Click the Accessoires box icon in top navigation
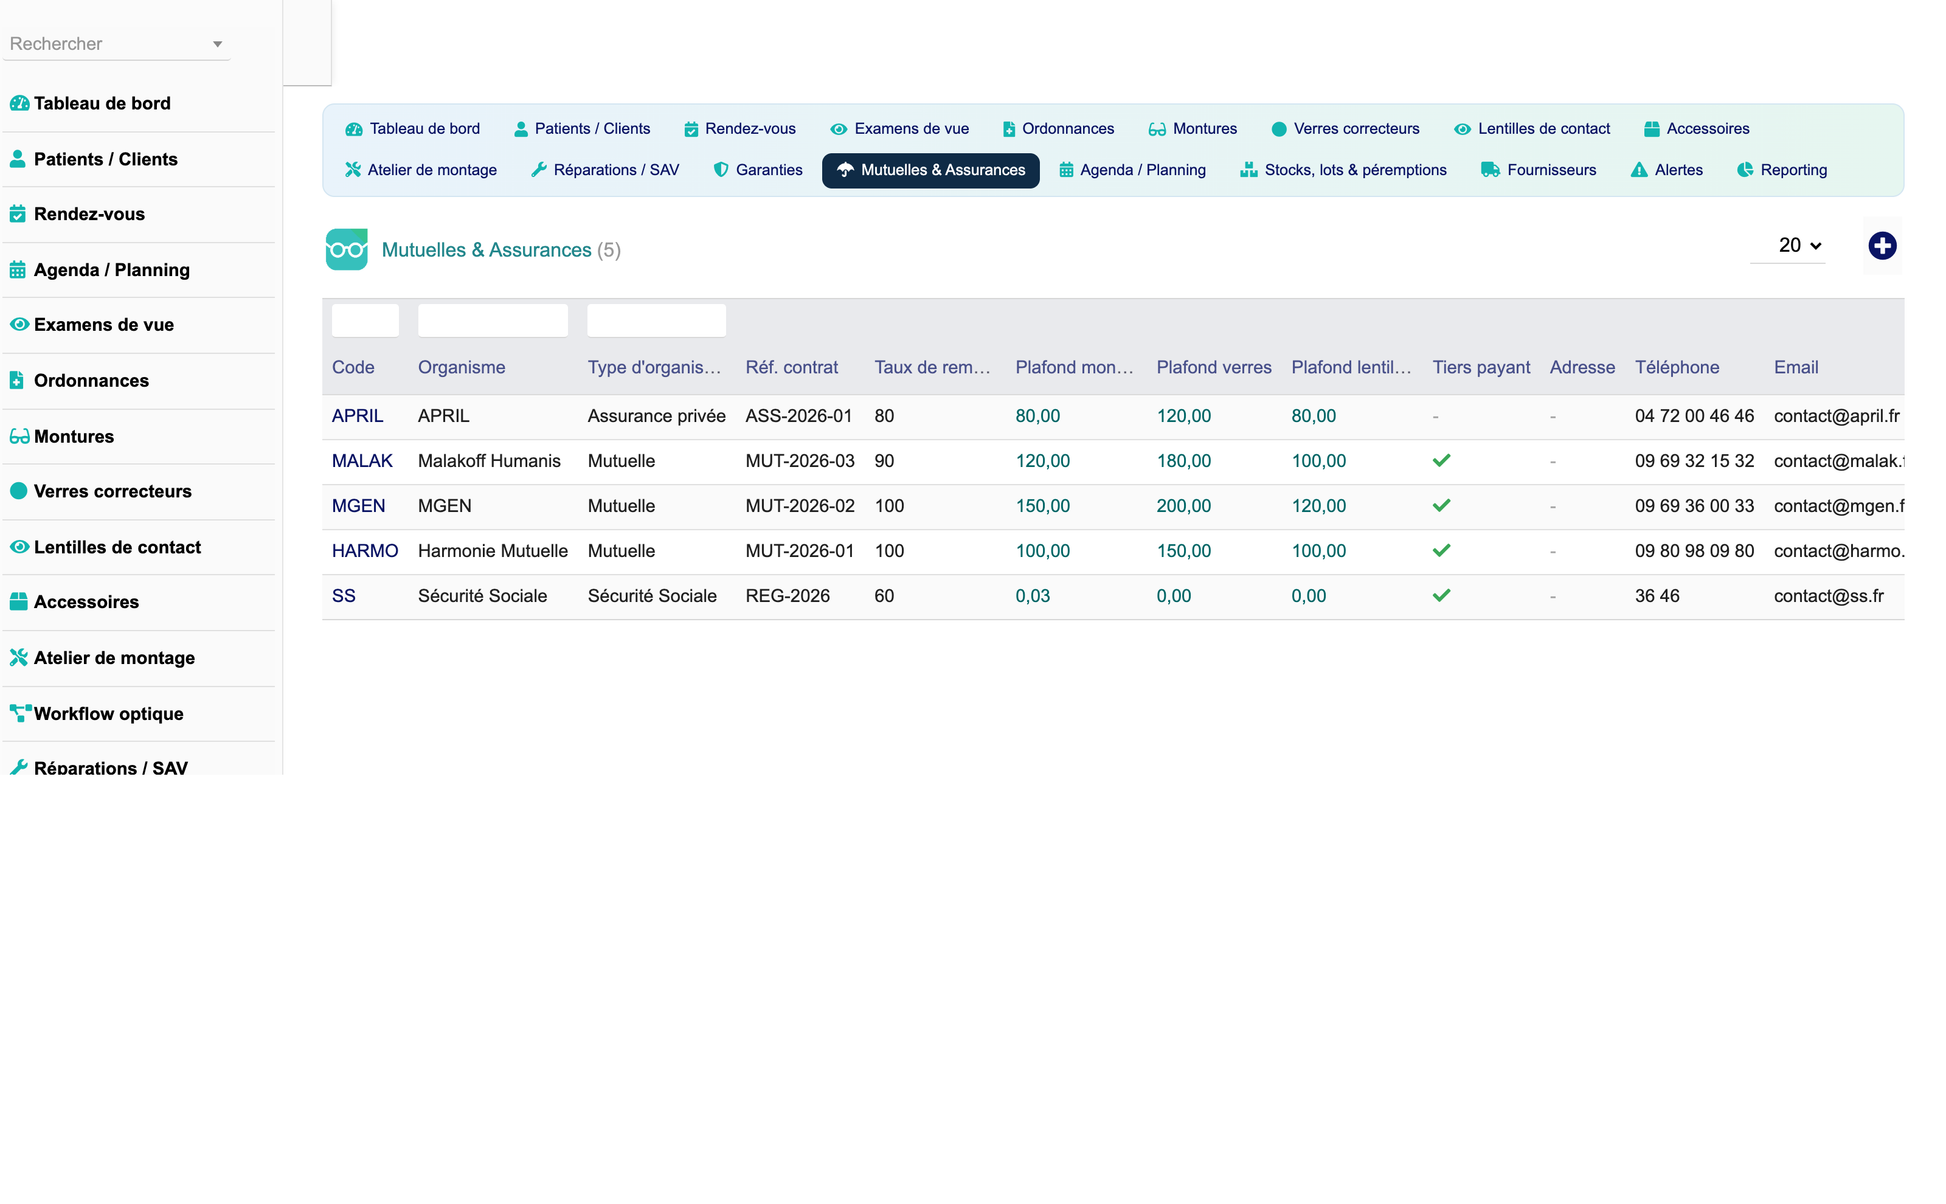The width and height of the screenshot is (1946, 1204). click(1652, 129)
